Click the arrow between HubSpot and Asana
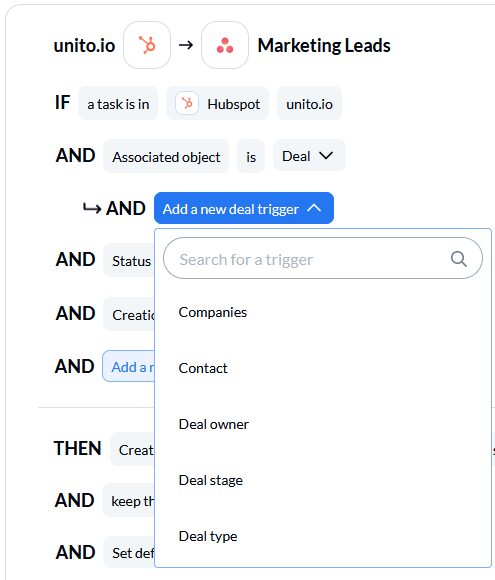 point(186,45)
